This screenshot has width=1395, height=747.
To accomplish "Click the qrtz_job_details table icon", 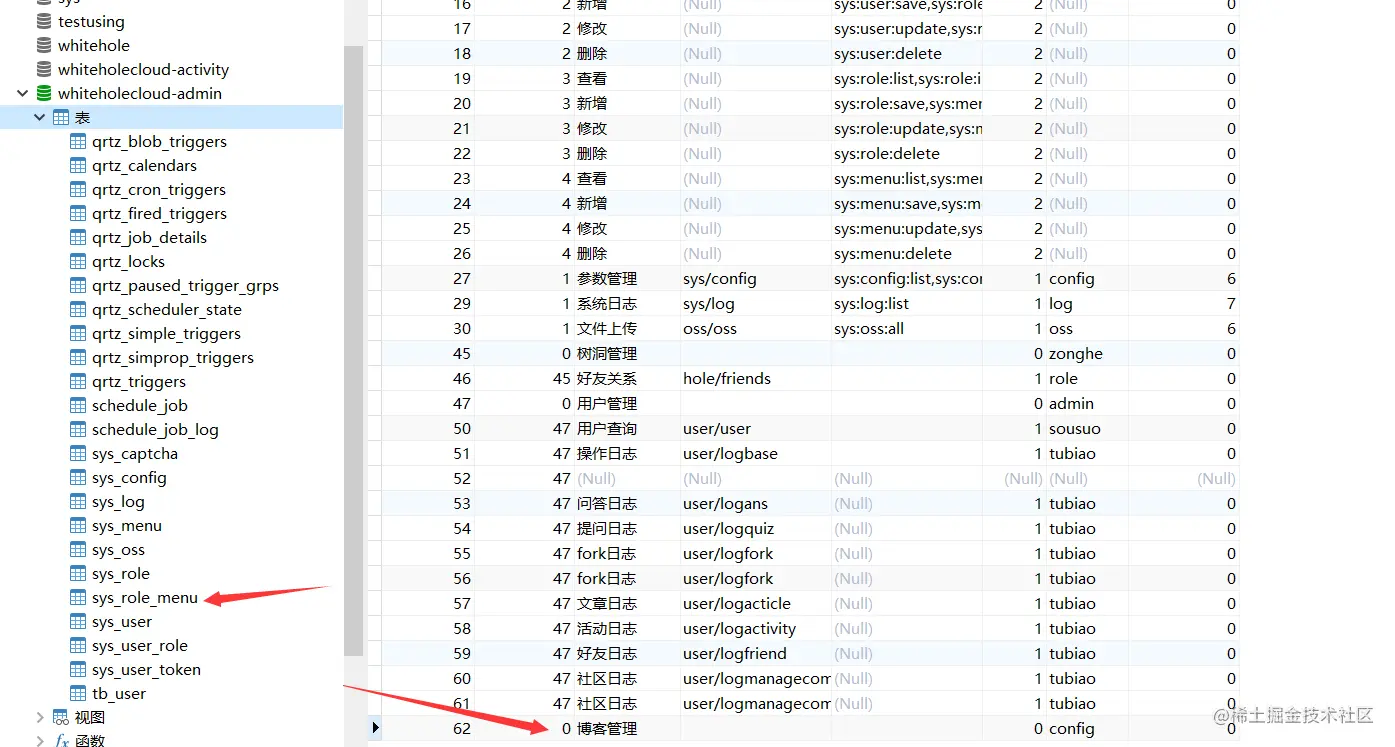I will tap(78, 238).
